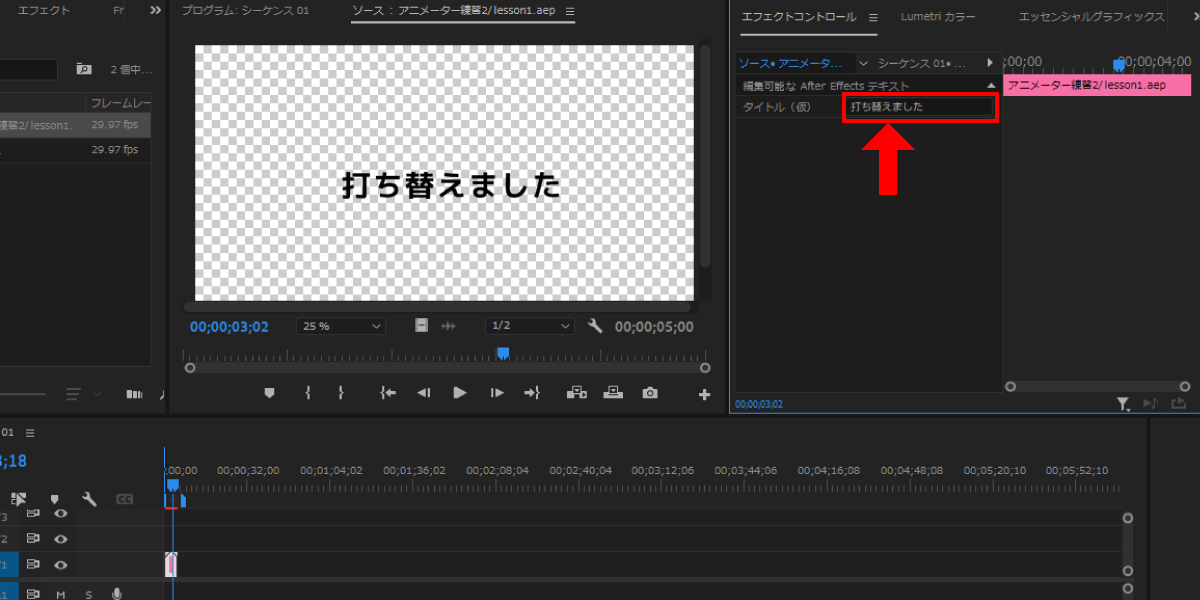The image size is (1200, 600).
Task: Hide the V1 track eye toggle
Action: tap(61, 565)
